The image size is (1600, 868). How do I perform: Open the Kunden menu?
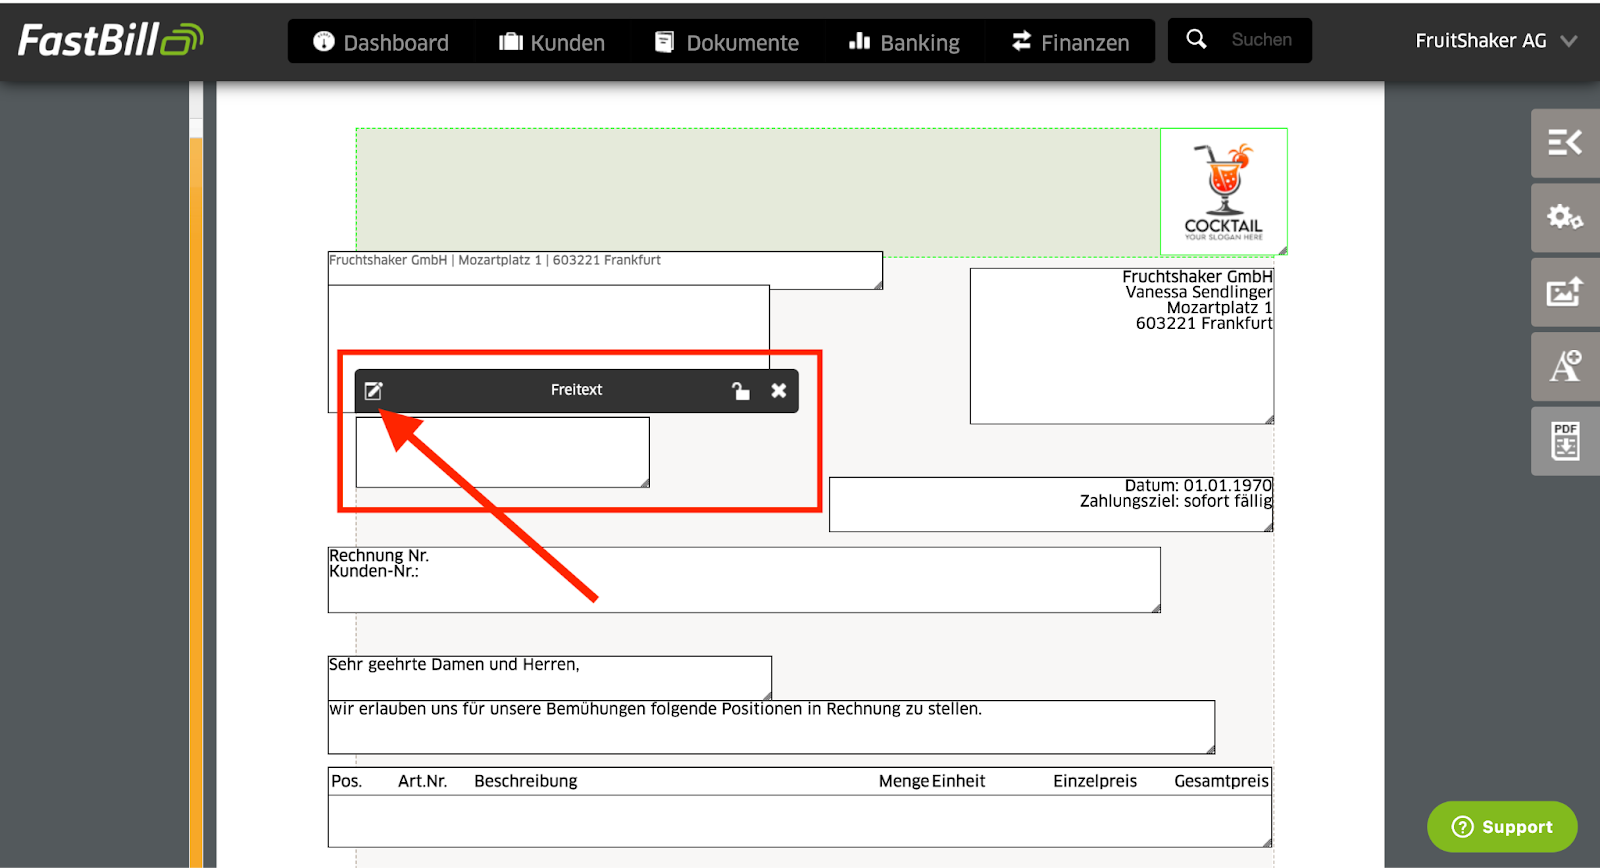pos(552,42)
